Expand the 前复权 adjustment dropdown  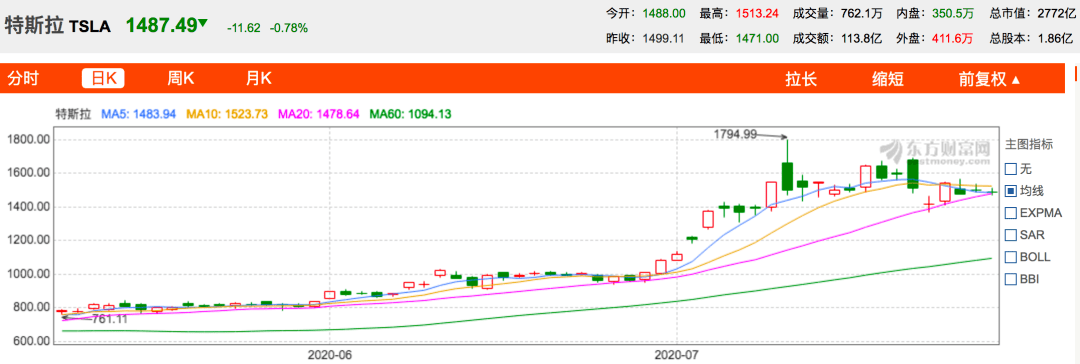(x=990, y=79)
